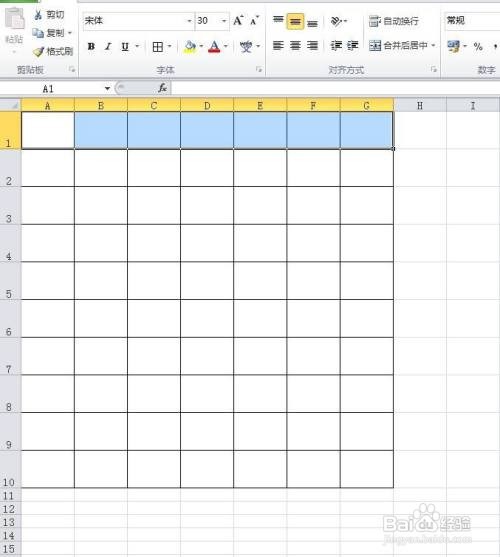500x557 pixels.
Task: Open the fill color dropdown arrow
Action: click(x=201, y=47)
